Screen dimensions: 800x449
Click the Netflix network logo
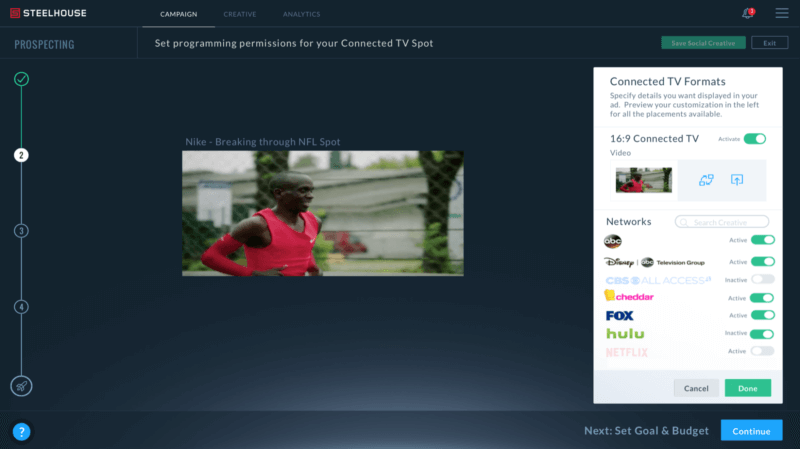coord(627,352)
